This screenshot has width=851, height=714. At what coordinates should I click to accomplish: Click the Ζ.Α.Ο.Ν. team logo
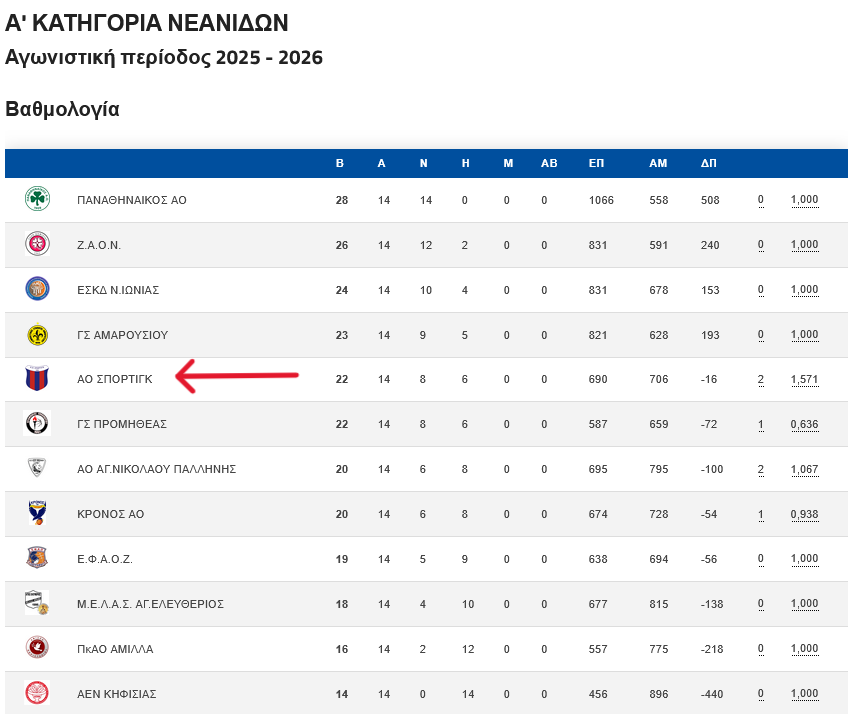[x=37, y=244]
